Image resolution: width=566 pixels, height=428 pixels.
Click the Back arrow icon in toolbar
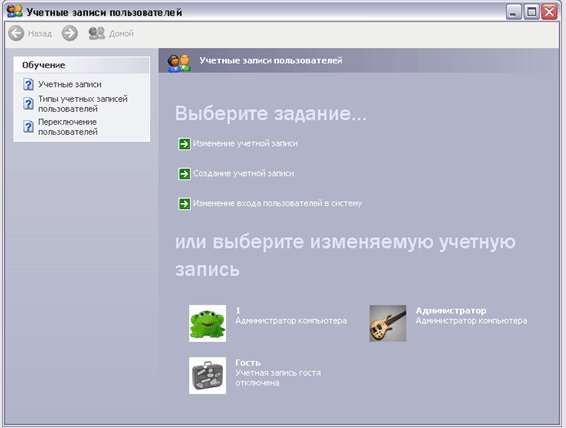coord(16,33)
